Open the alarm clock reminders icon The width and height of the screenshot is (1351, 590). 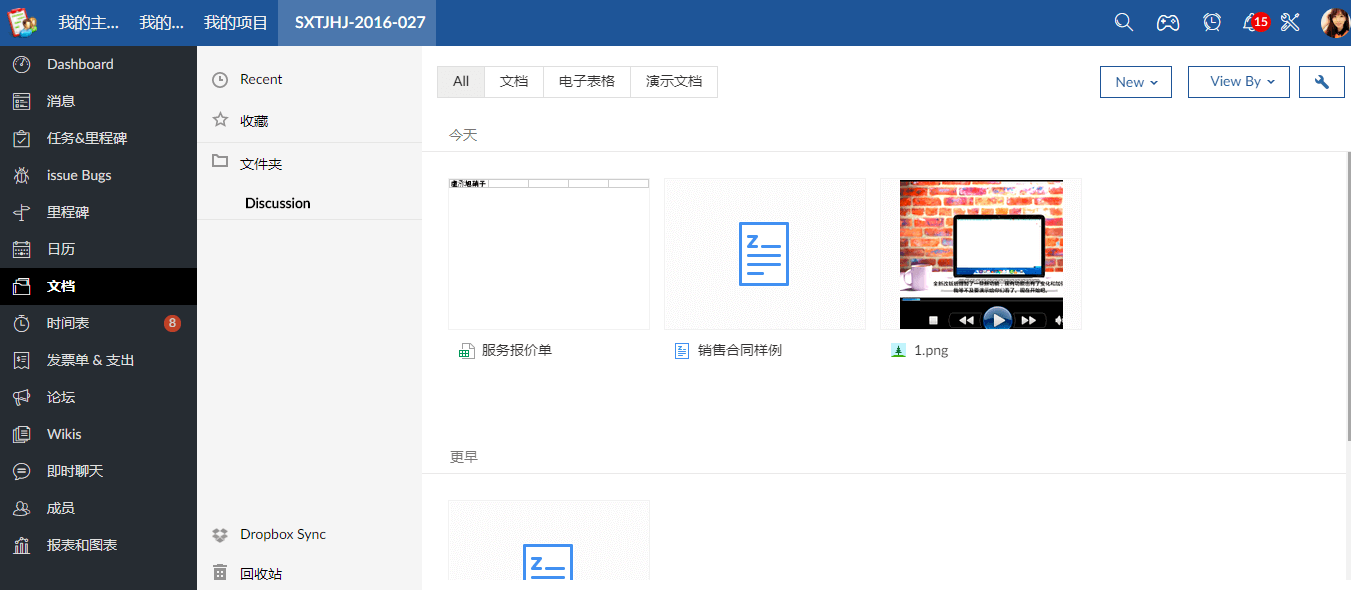tap(1212, 22)
